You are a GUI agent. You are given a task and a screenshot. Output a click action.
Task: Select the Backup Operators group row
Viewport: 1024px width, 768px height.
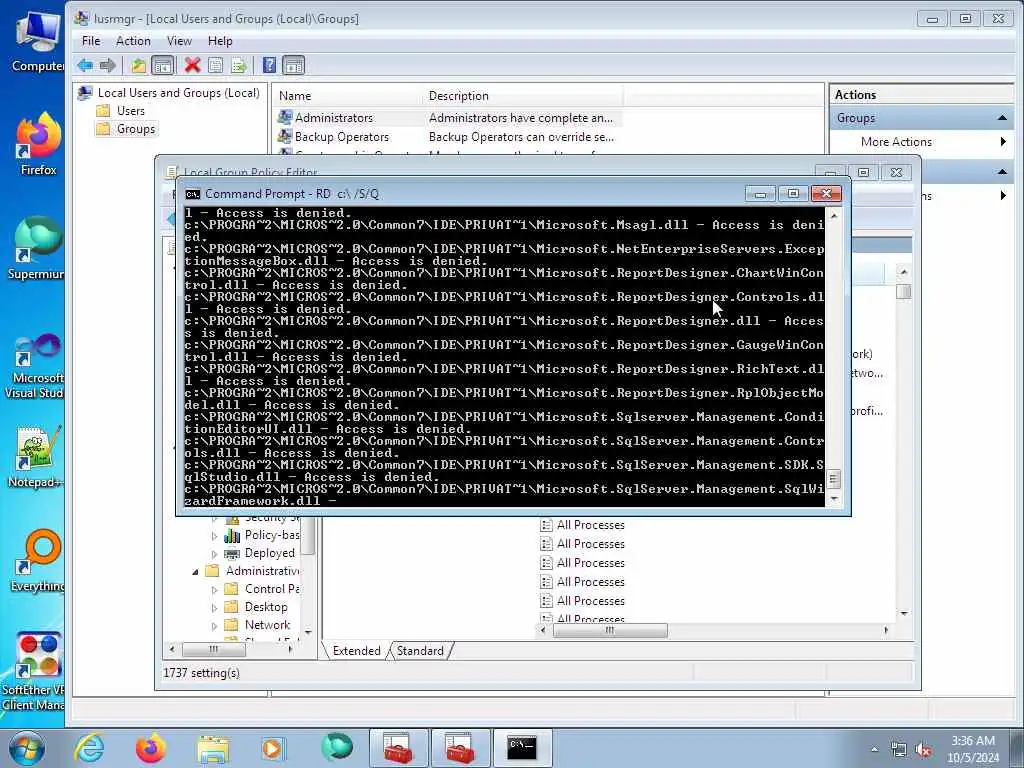[446, 136]
